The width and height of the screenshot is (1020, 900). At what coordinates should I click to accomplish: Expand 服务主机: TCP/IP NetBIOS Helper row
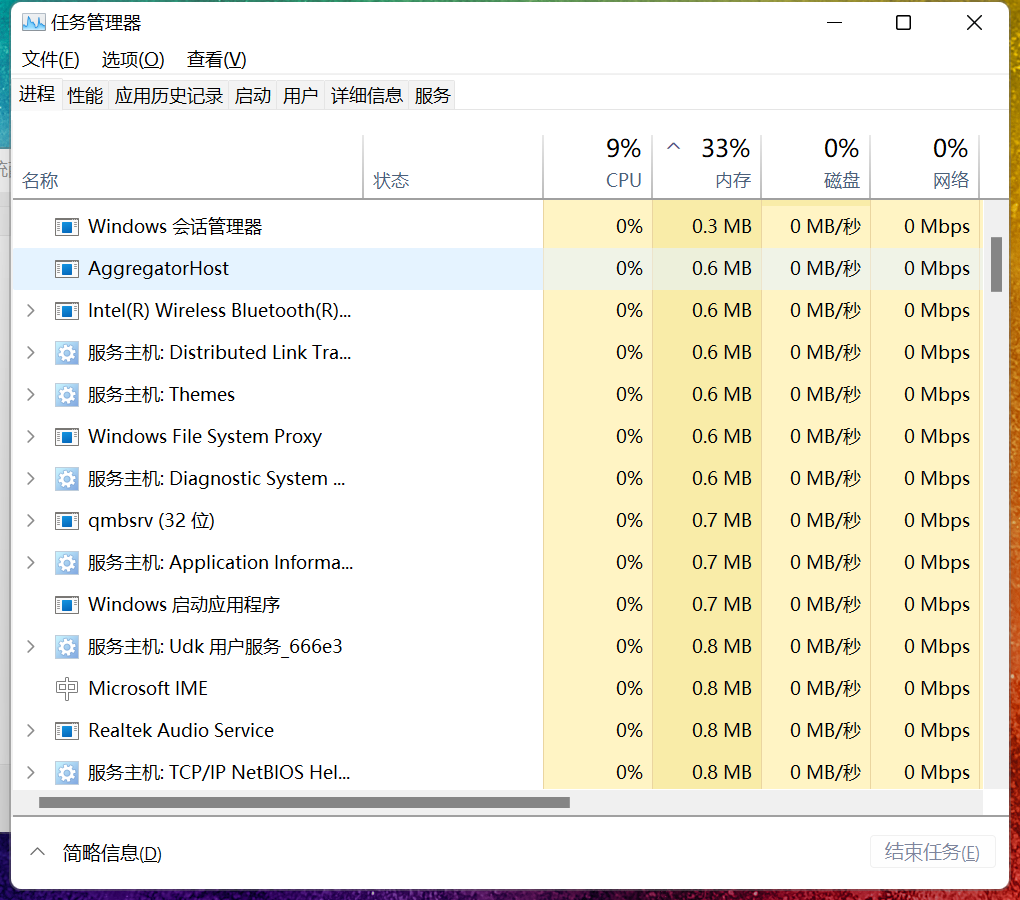click(x=31, y=773)
